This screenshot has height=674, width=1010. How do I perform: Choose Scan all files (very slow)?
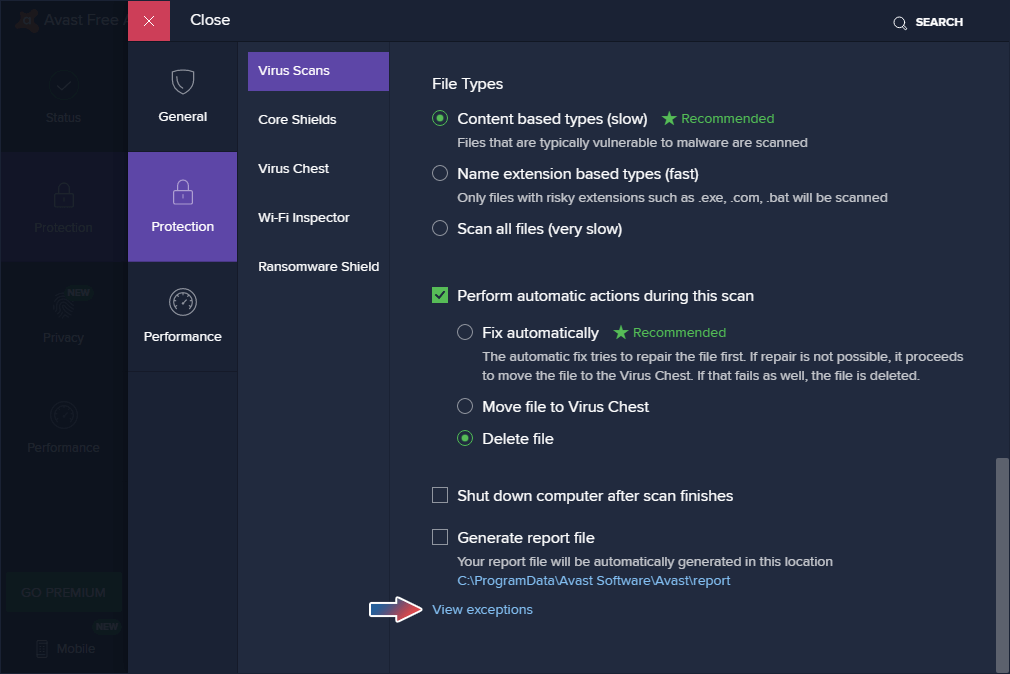click(440, 228)
